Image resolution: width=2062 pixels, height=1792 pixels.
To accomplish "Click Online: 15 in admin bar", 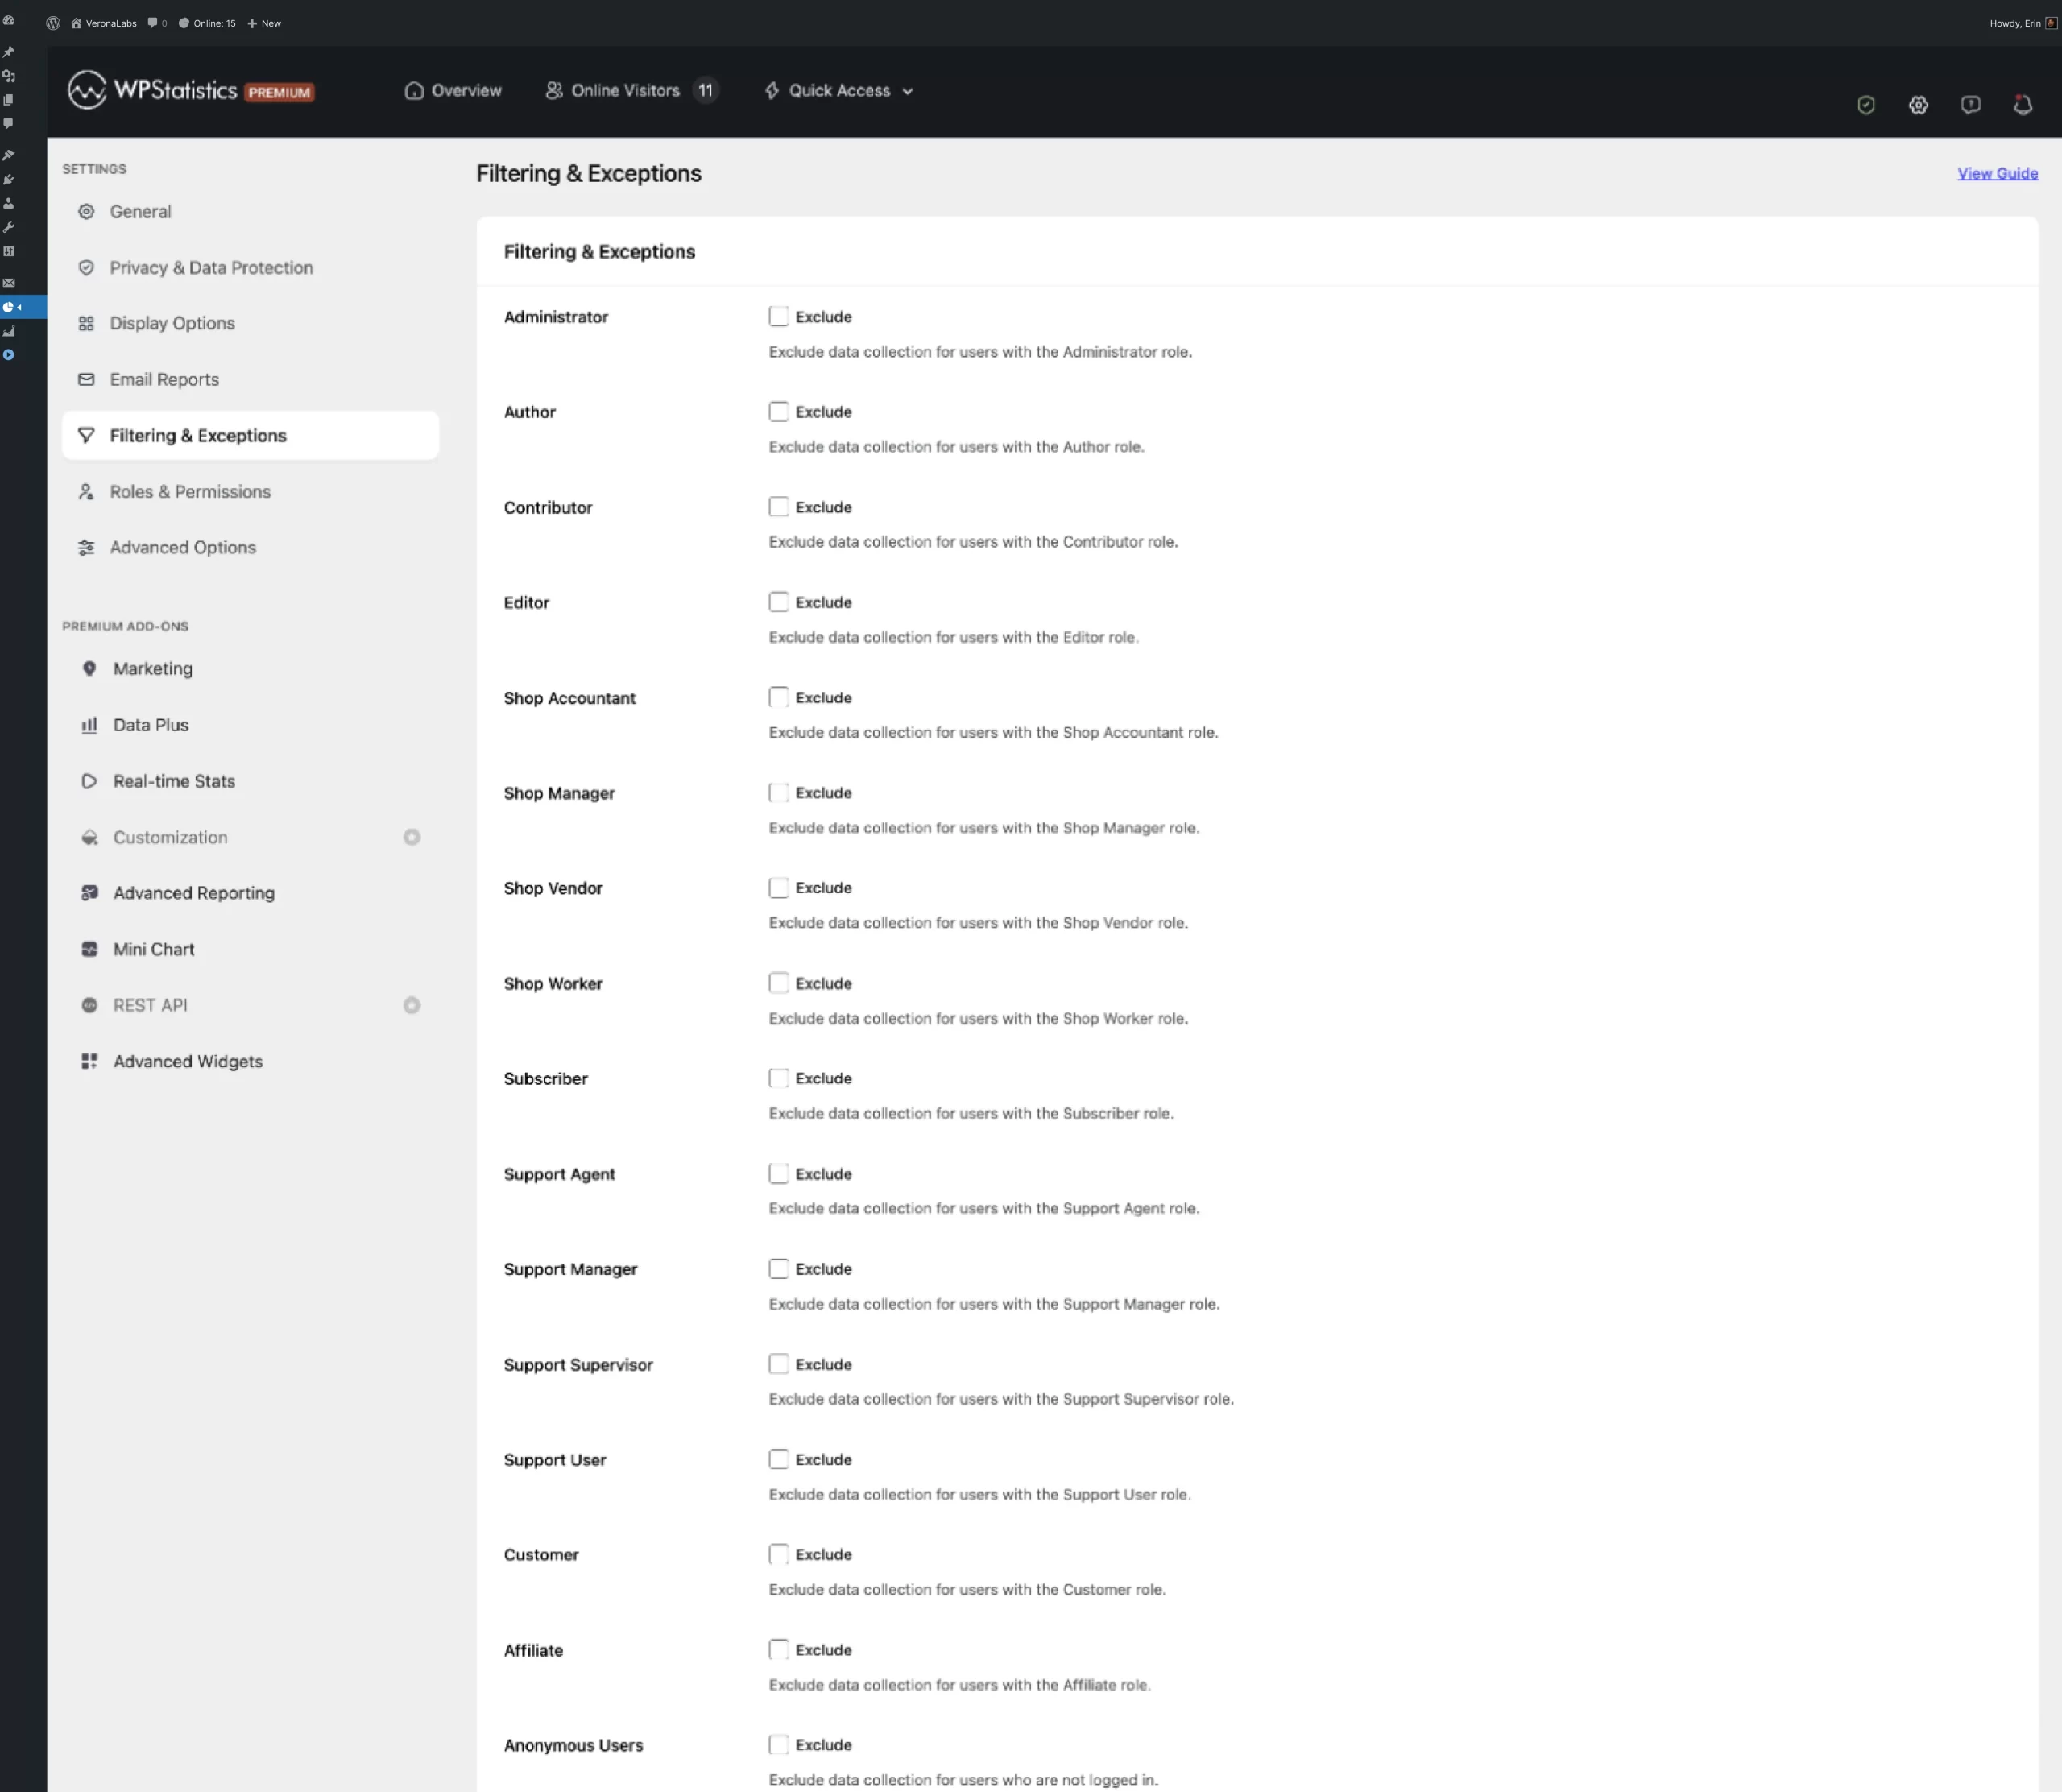I will coord(207,23).
